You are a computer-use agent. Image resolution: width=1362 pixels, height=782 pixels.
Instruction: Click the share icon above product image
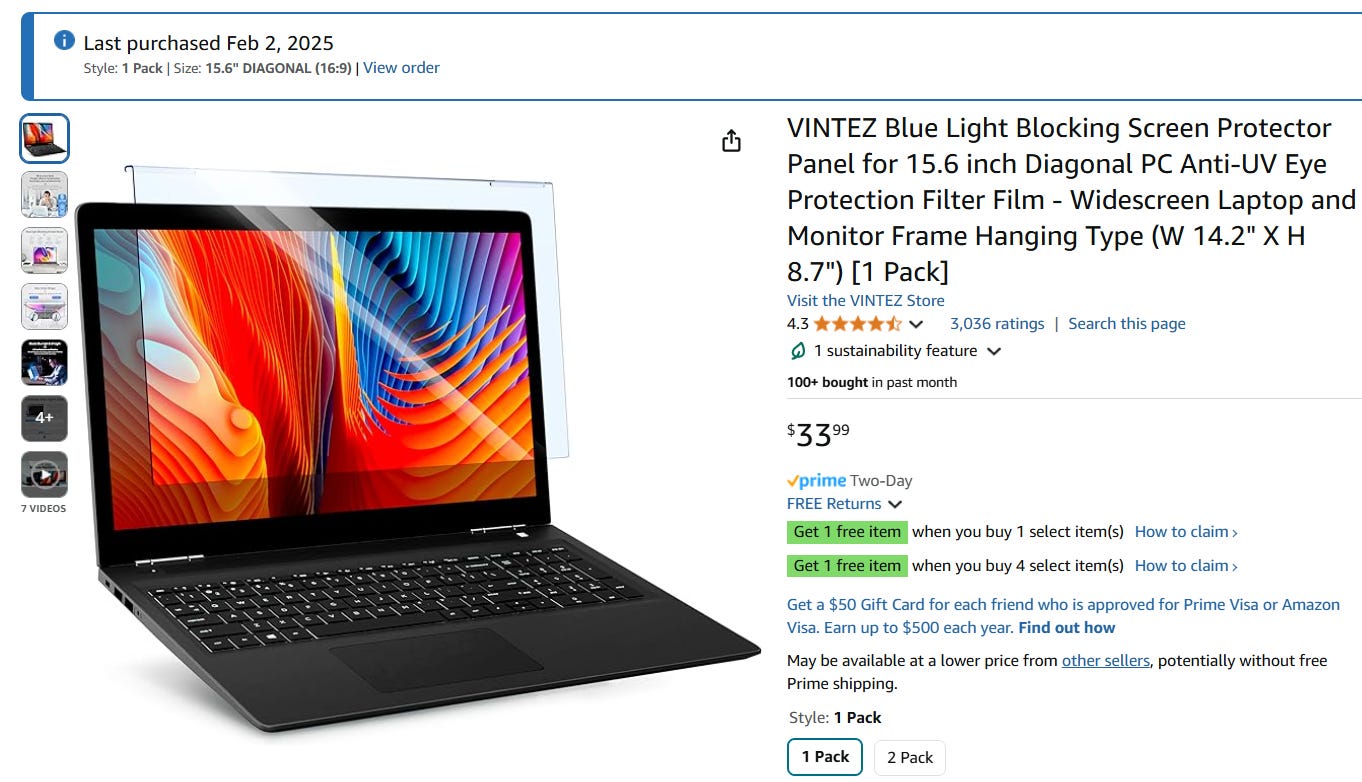(731, 140)
